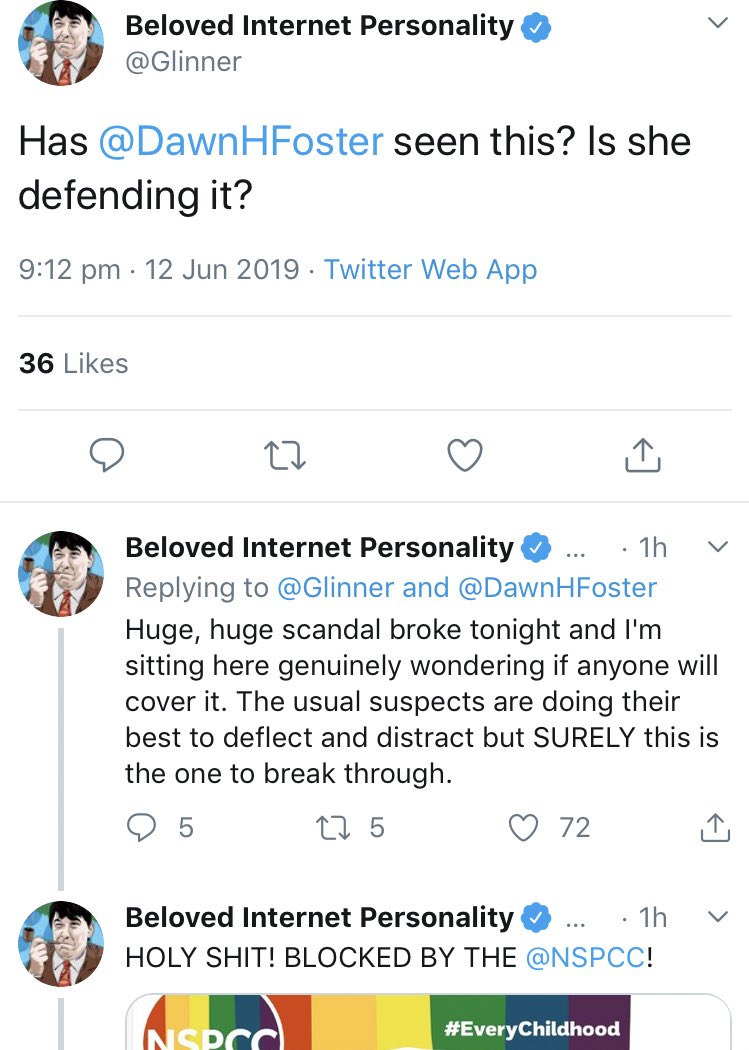This screenshot has height=1050, width=749.
Task: Share the main tweet
Action: [x=642, y=455]
